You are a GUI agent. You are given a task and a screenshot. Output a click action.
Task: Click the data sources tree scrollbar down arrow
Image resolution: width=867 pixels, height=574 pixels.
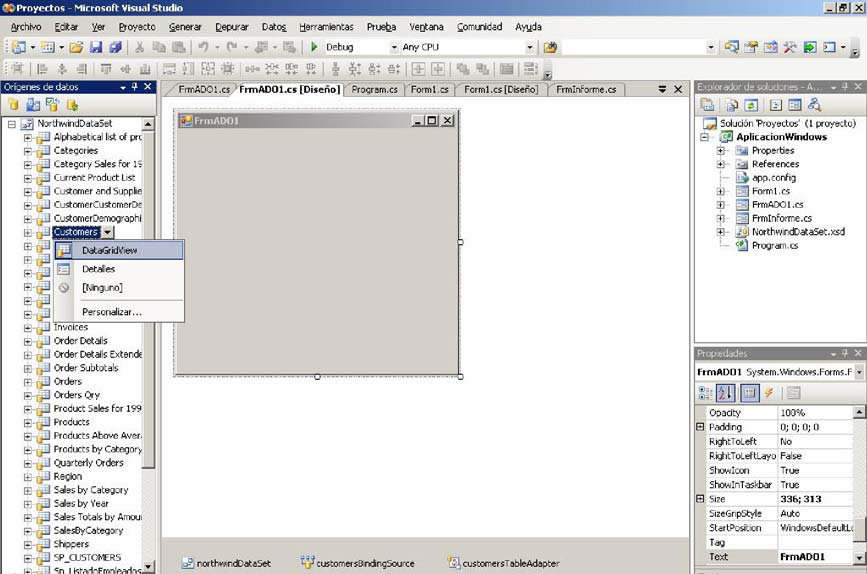pyautogui.click(x=148, y=567)
